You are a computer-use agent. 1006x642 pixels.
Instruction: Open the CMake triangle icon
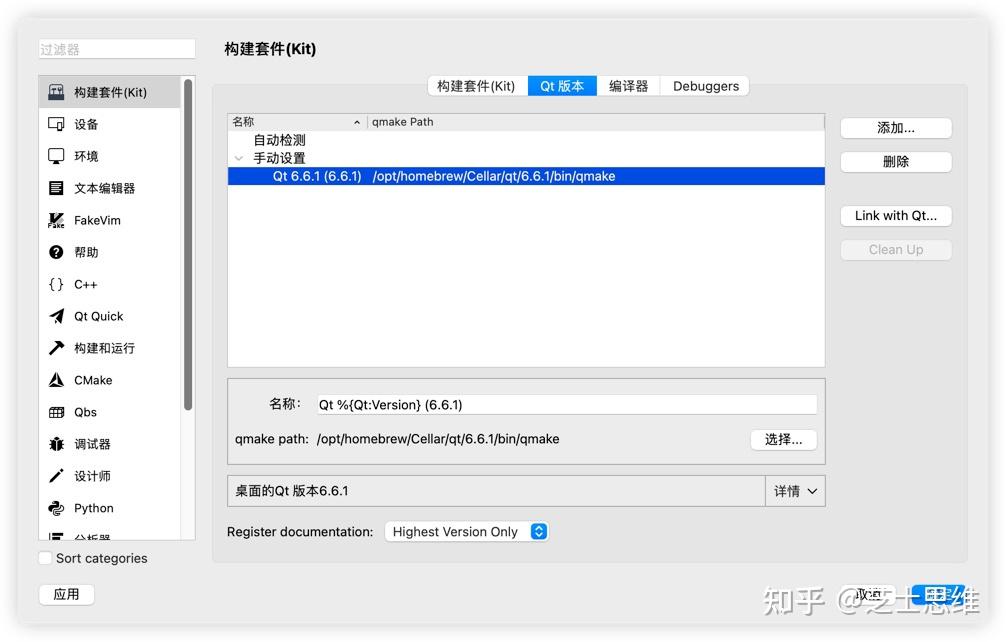[x=56, y=380]
